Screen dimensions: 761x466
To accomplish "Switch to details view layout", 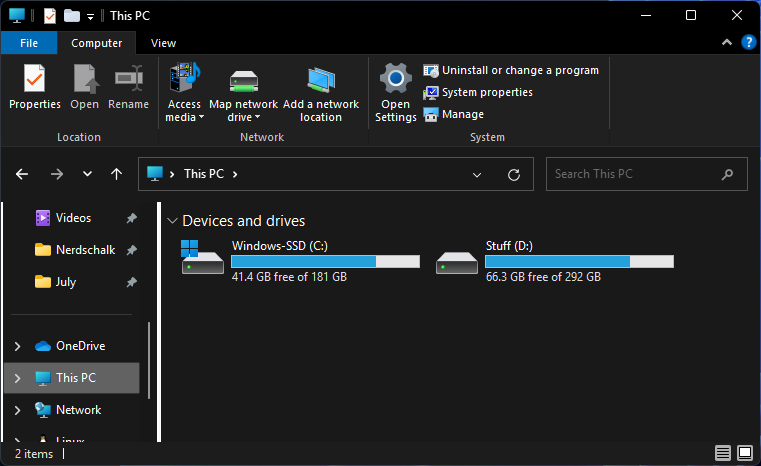I will [x=723, y=454].
